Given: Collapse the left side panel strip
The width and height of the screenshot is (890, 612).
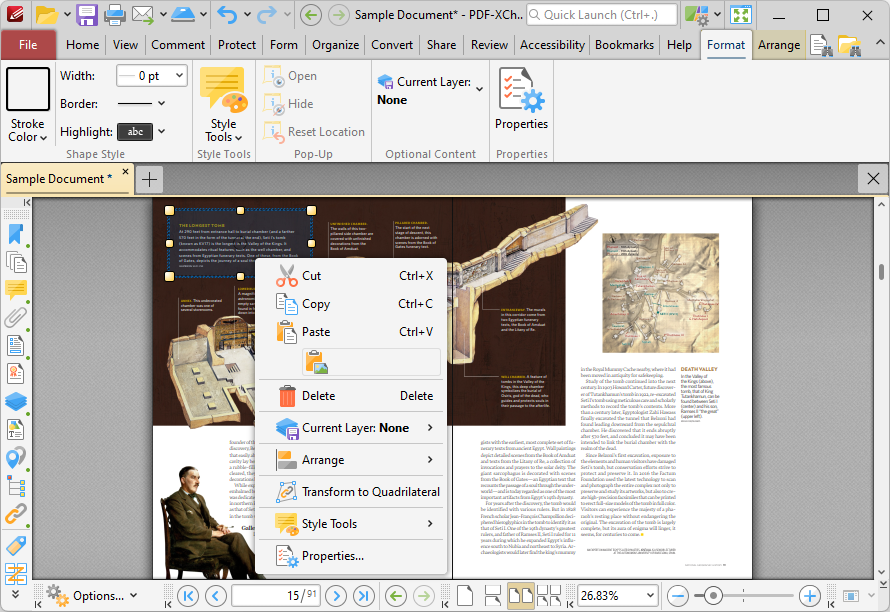Looking at the screenshot, I should [x=26, y=203].
